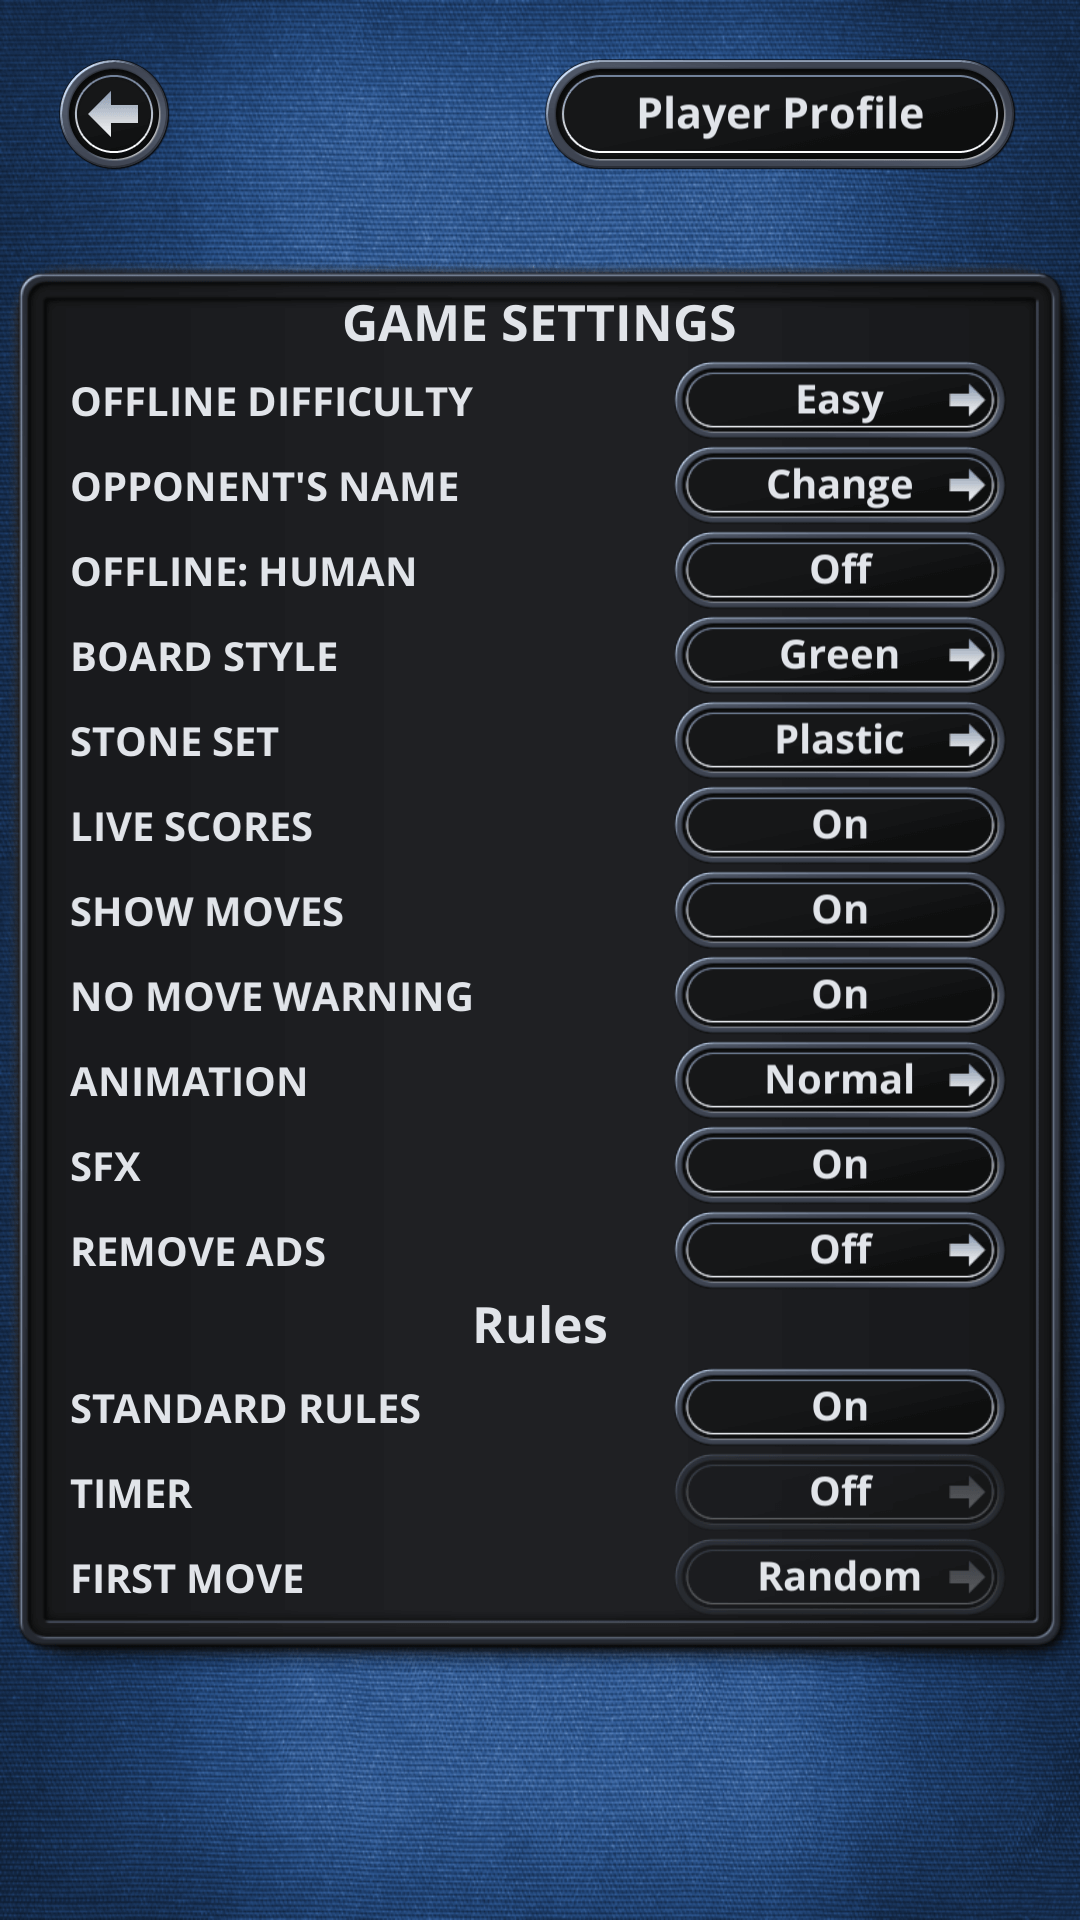This screenshot has height=1920, width=1080.
Task: Click the Rules section heading
Action: (x=540, y=1326)
